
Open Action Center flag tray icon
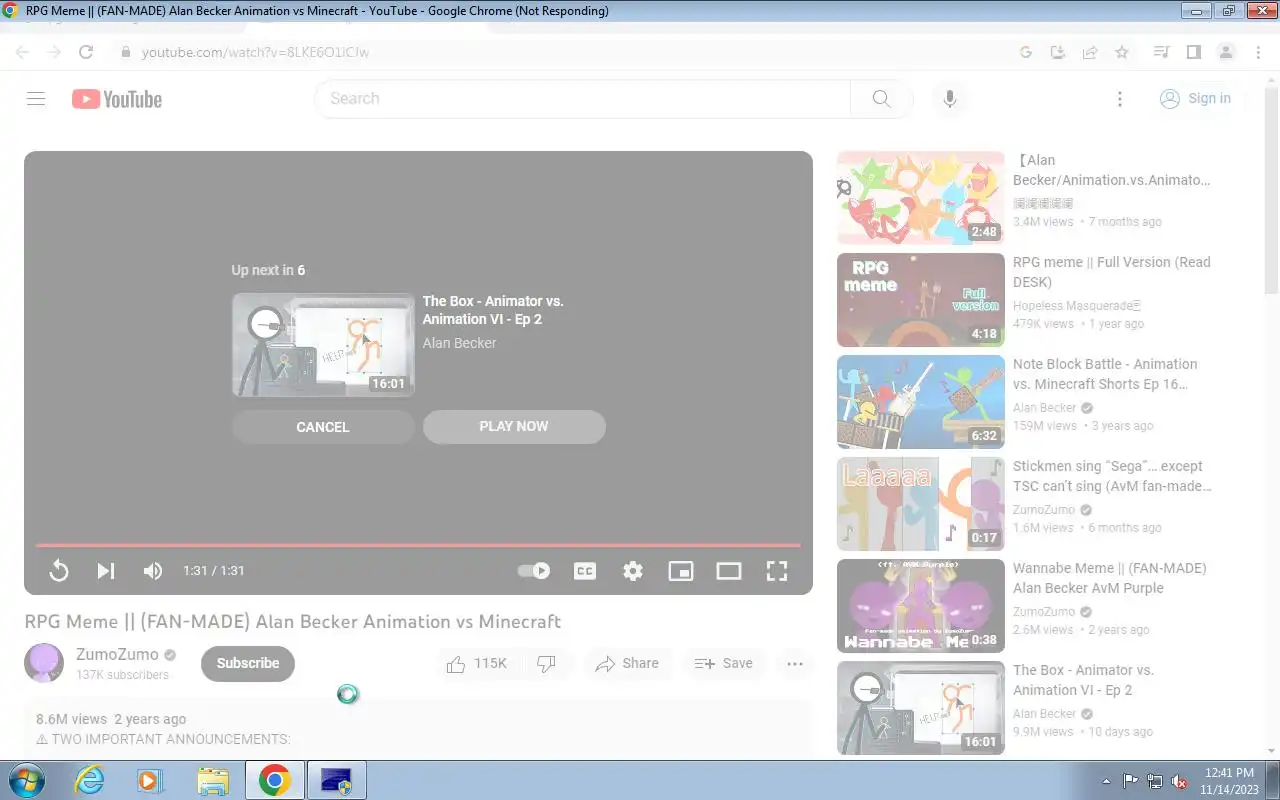tap(1131, 781)
